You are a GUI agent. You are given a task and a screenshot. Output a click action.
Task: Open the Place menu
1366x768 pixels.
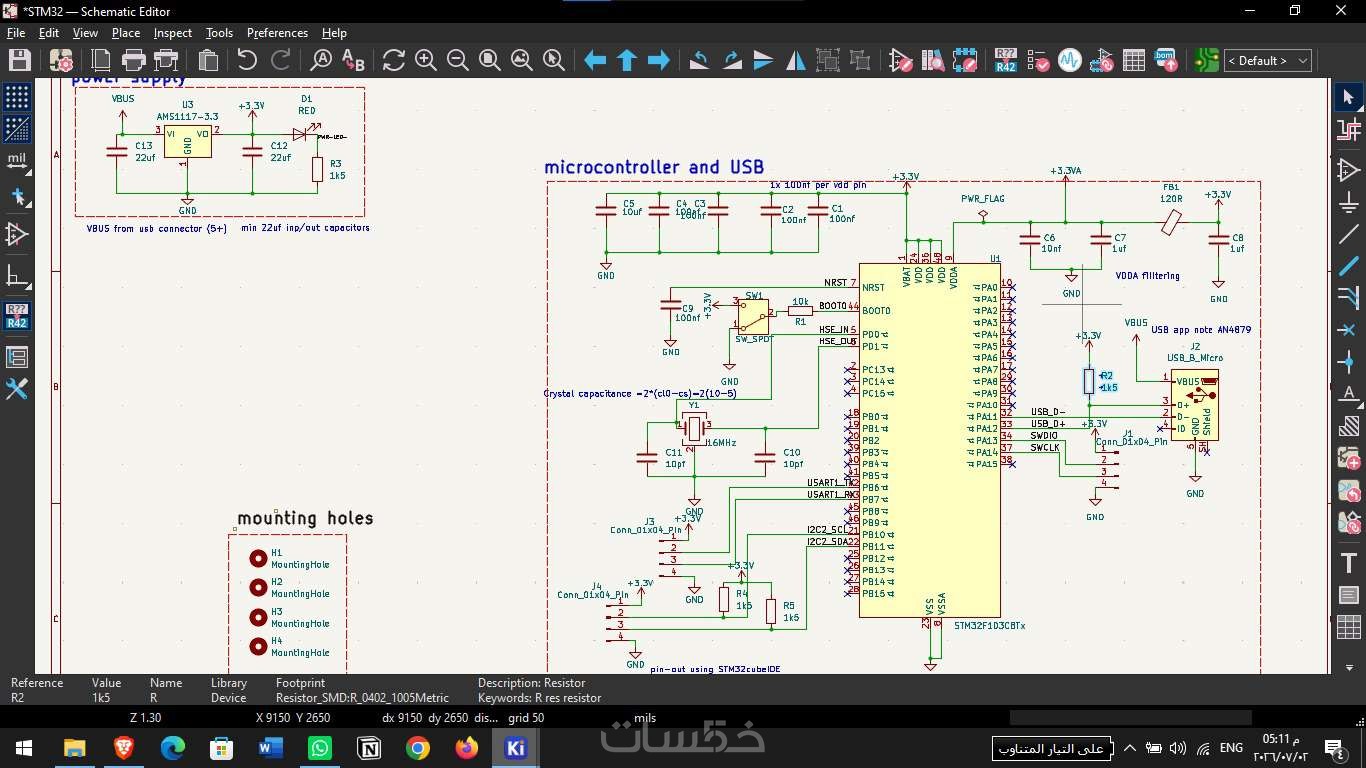[x=126, y=33]
